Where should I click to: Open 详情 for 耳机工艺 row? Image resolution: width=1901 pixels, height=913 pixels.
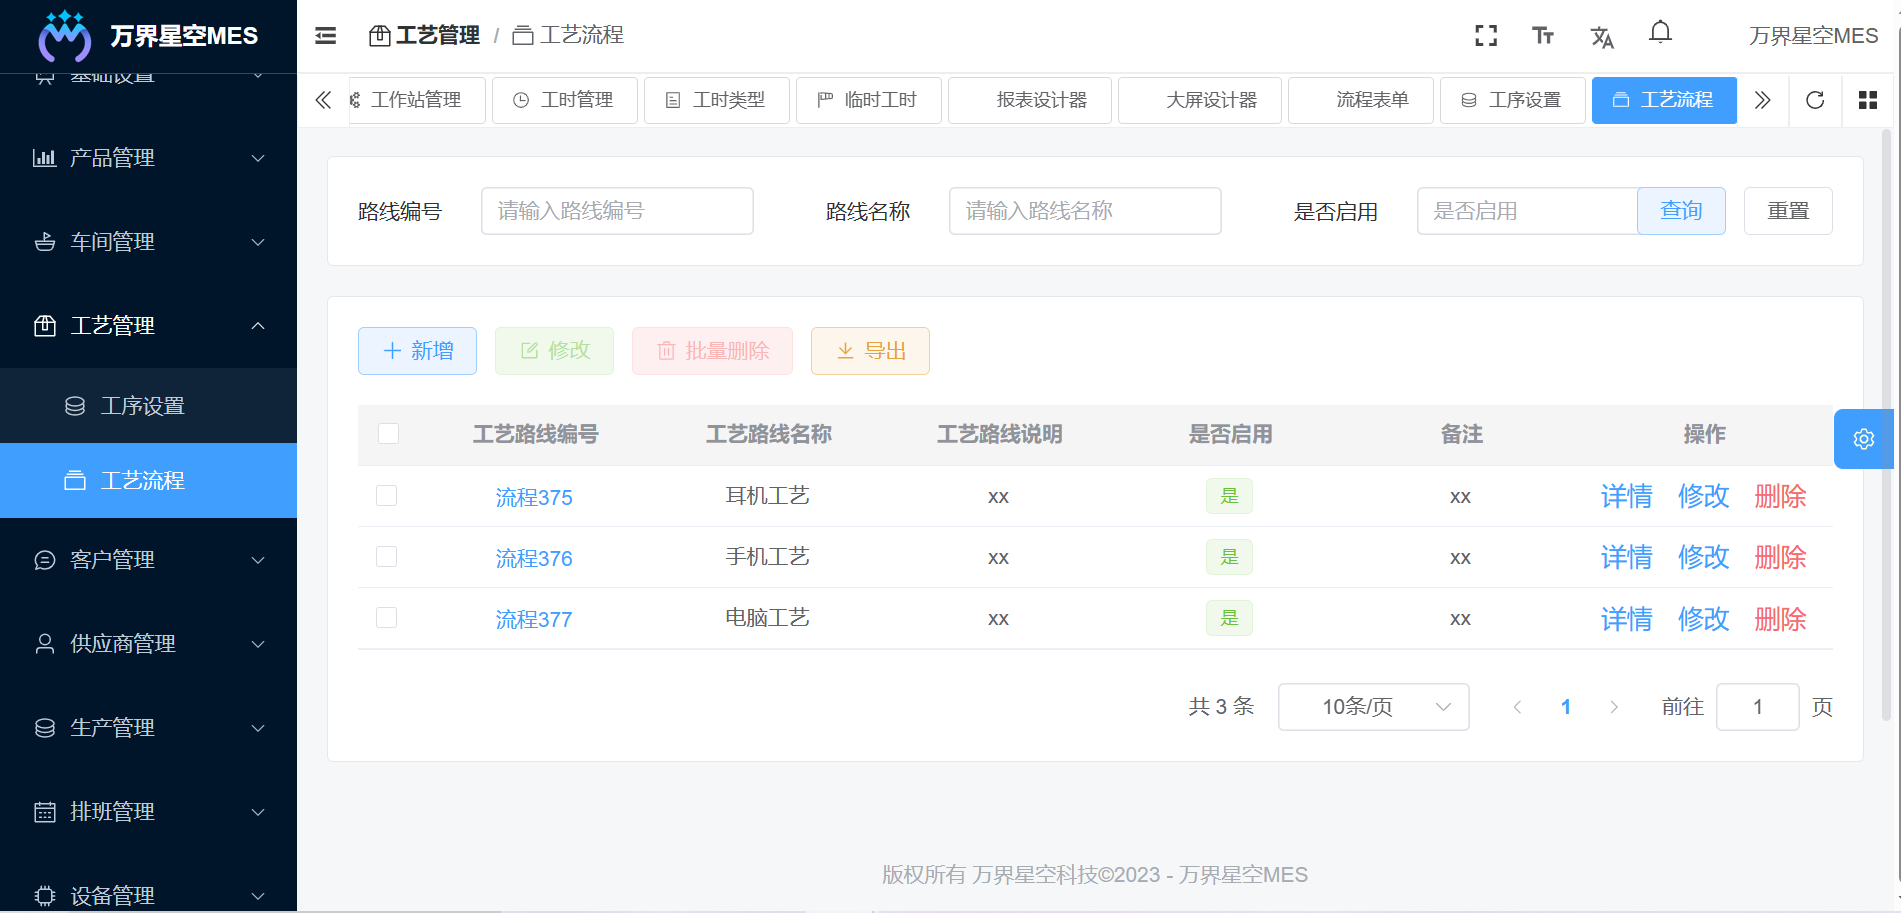coord(1626,496)
